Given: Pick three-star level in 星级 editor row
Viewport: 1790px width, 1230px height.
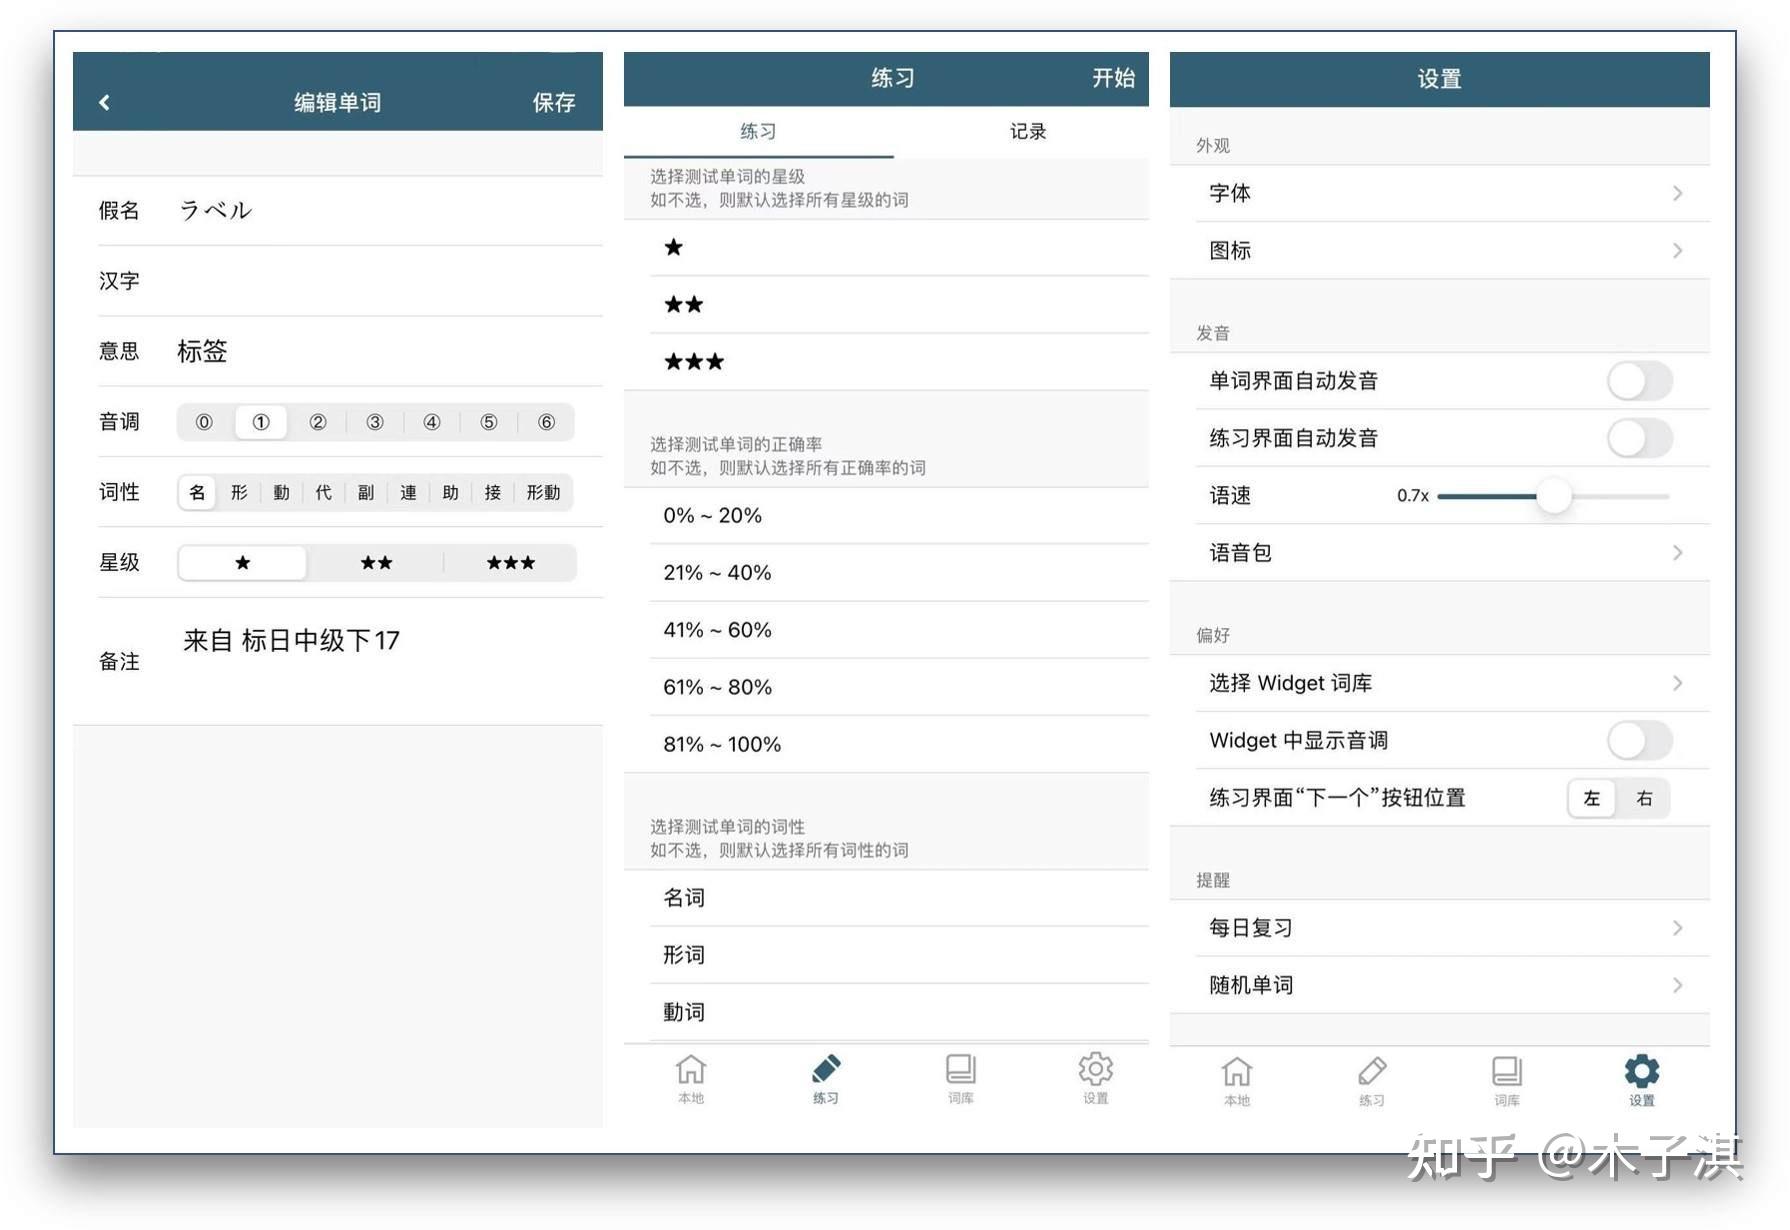Looking at the screenshot, I should tap(511, 563).
